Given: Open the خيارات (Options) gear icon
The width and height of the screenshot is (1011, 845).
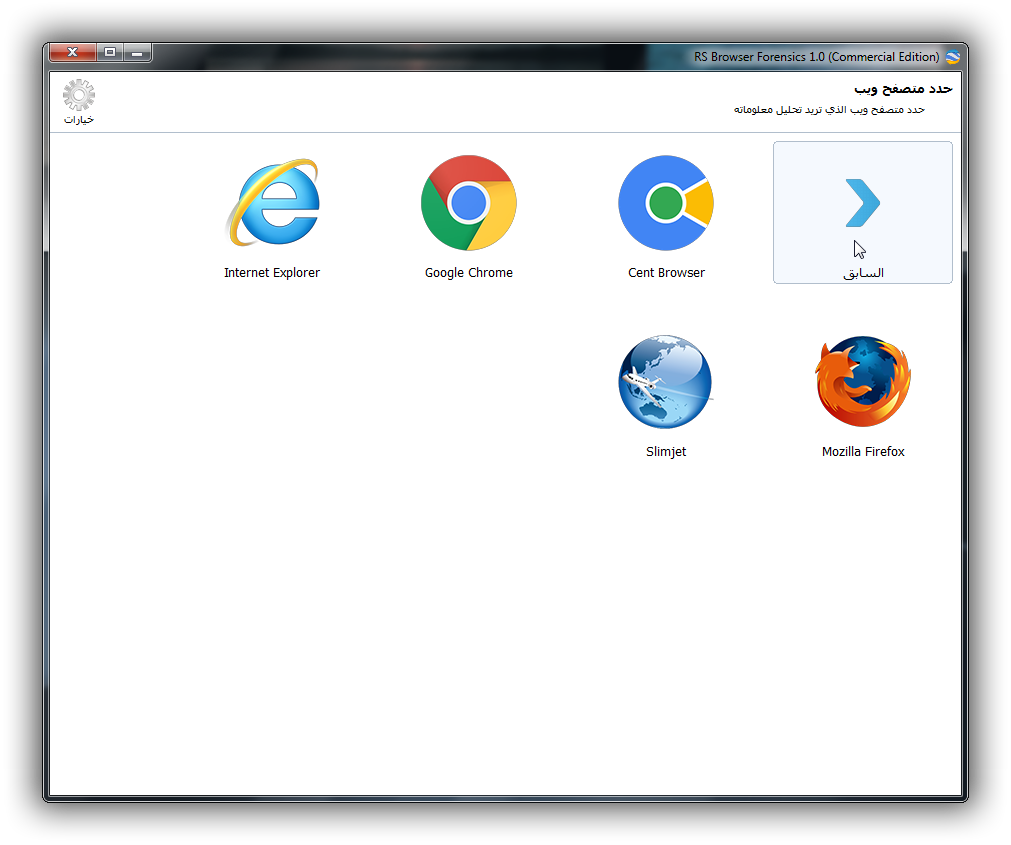Looking at the screenshot, I should [x=78, y=95].
